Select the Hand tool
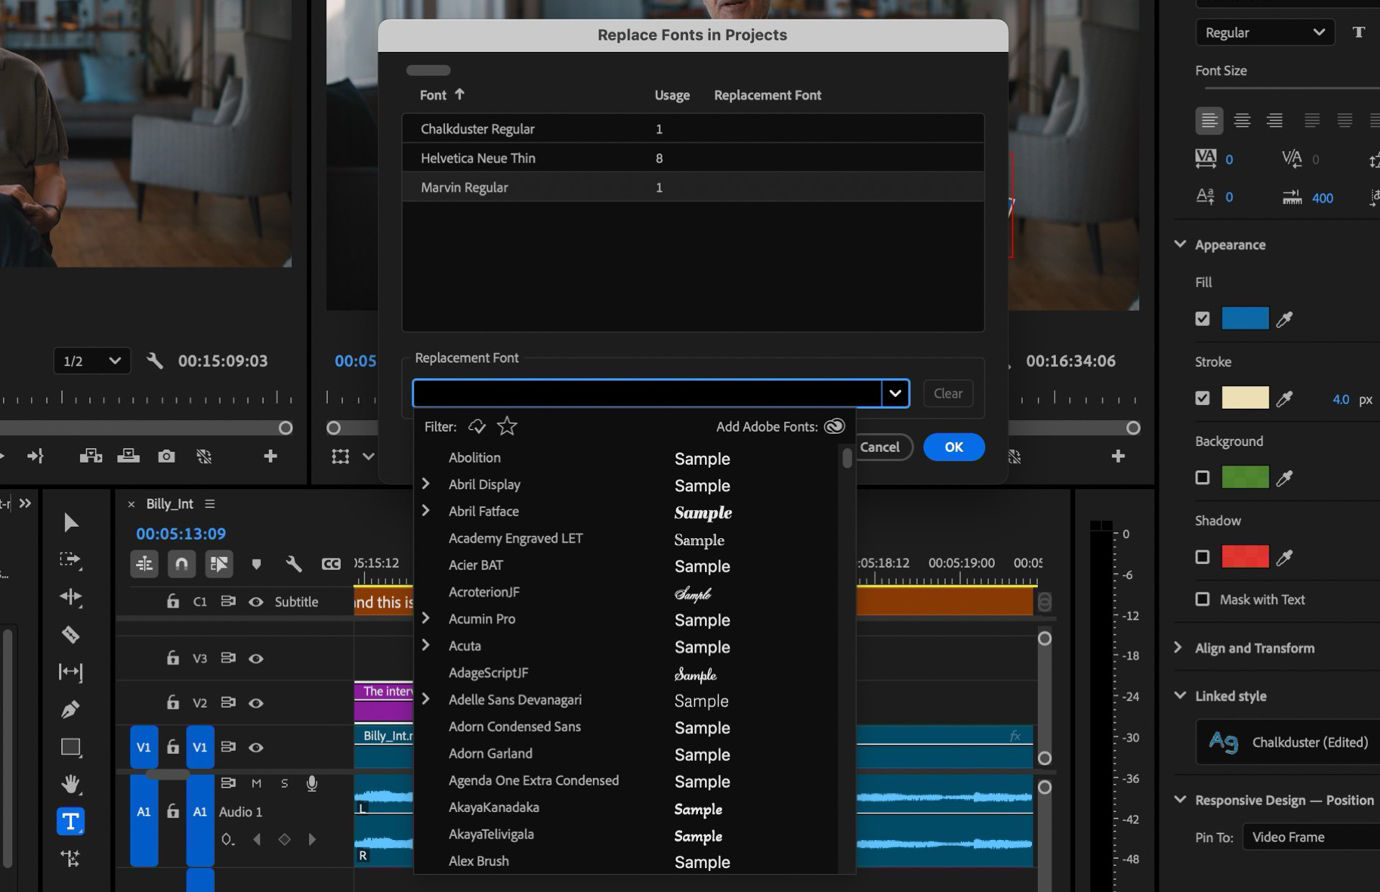The image size is (1380, 892). (x=70, y=784)
